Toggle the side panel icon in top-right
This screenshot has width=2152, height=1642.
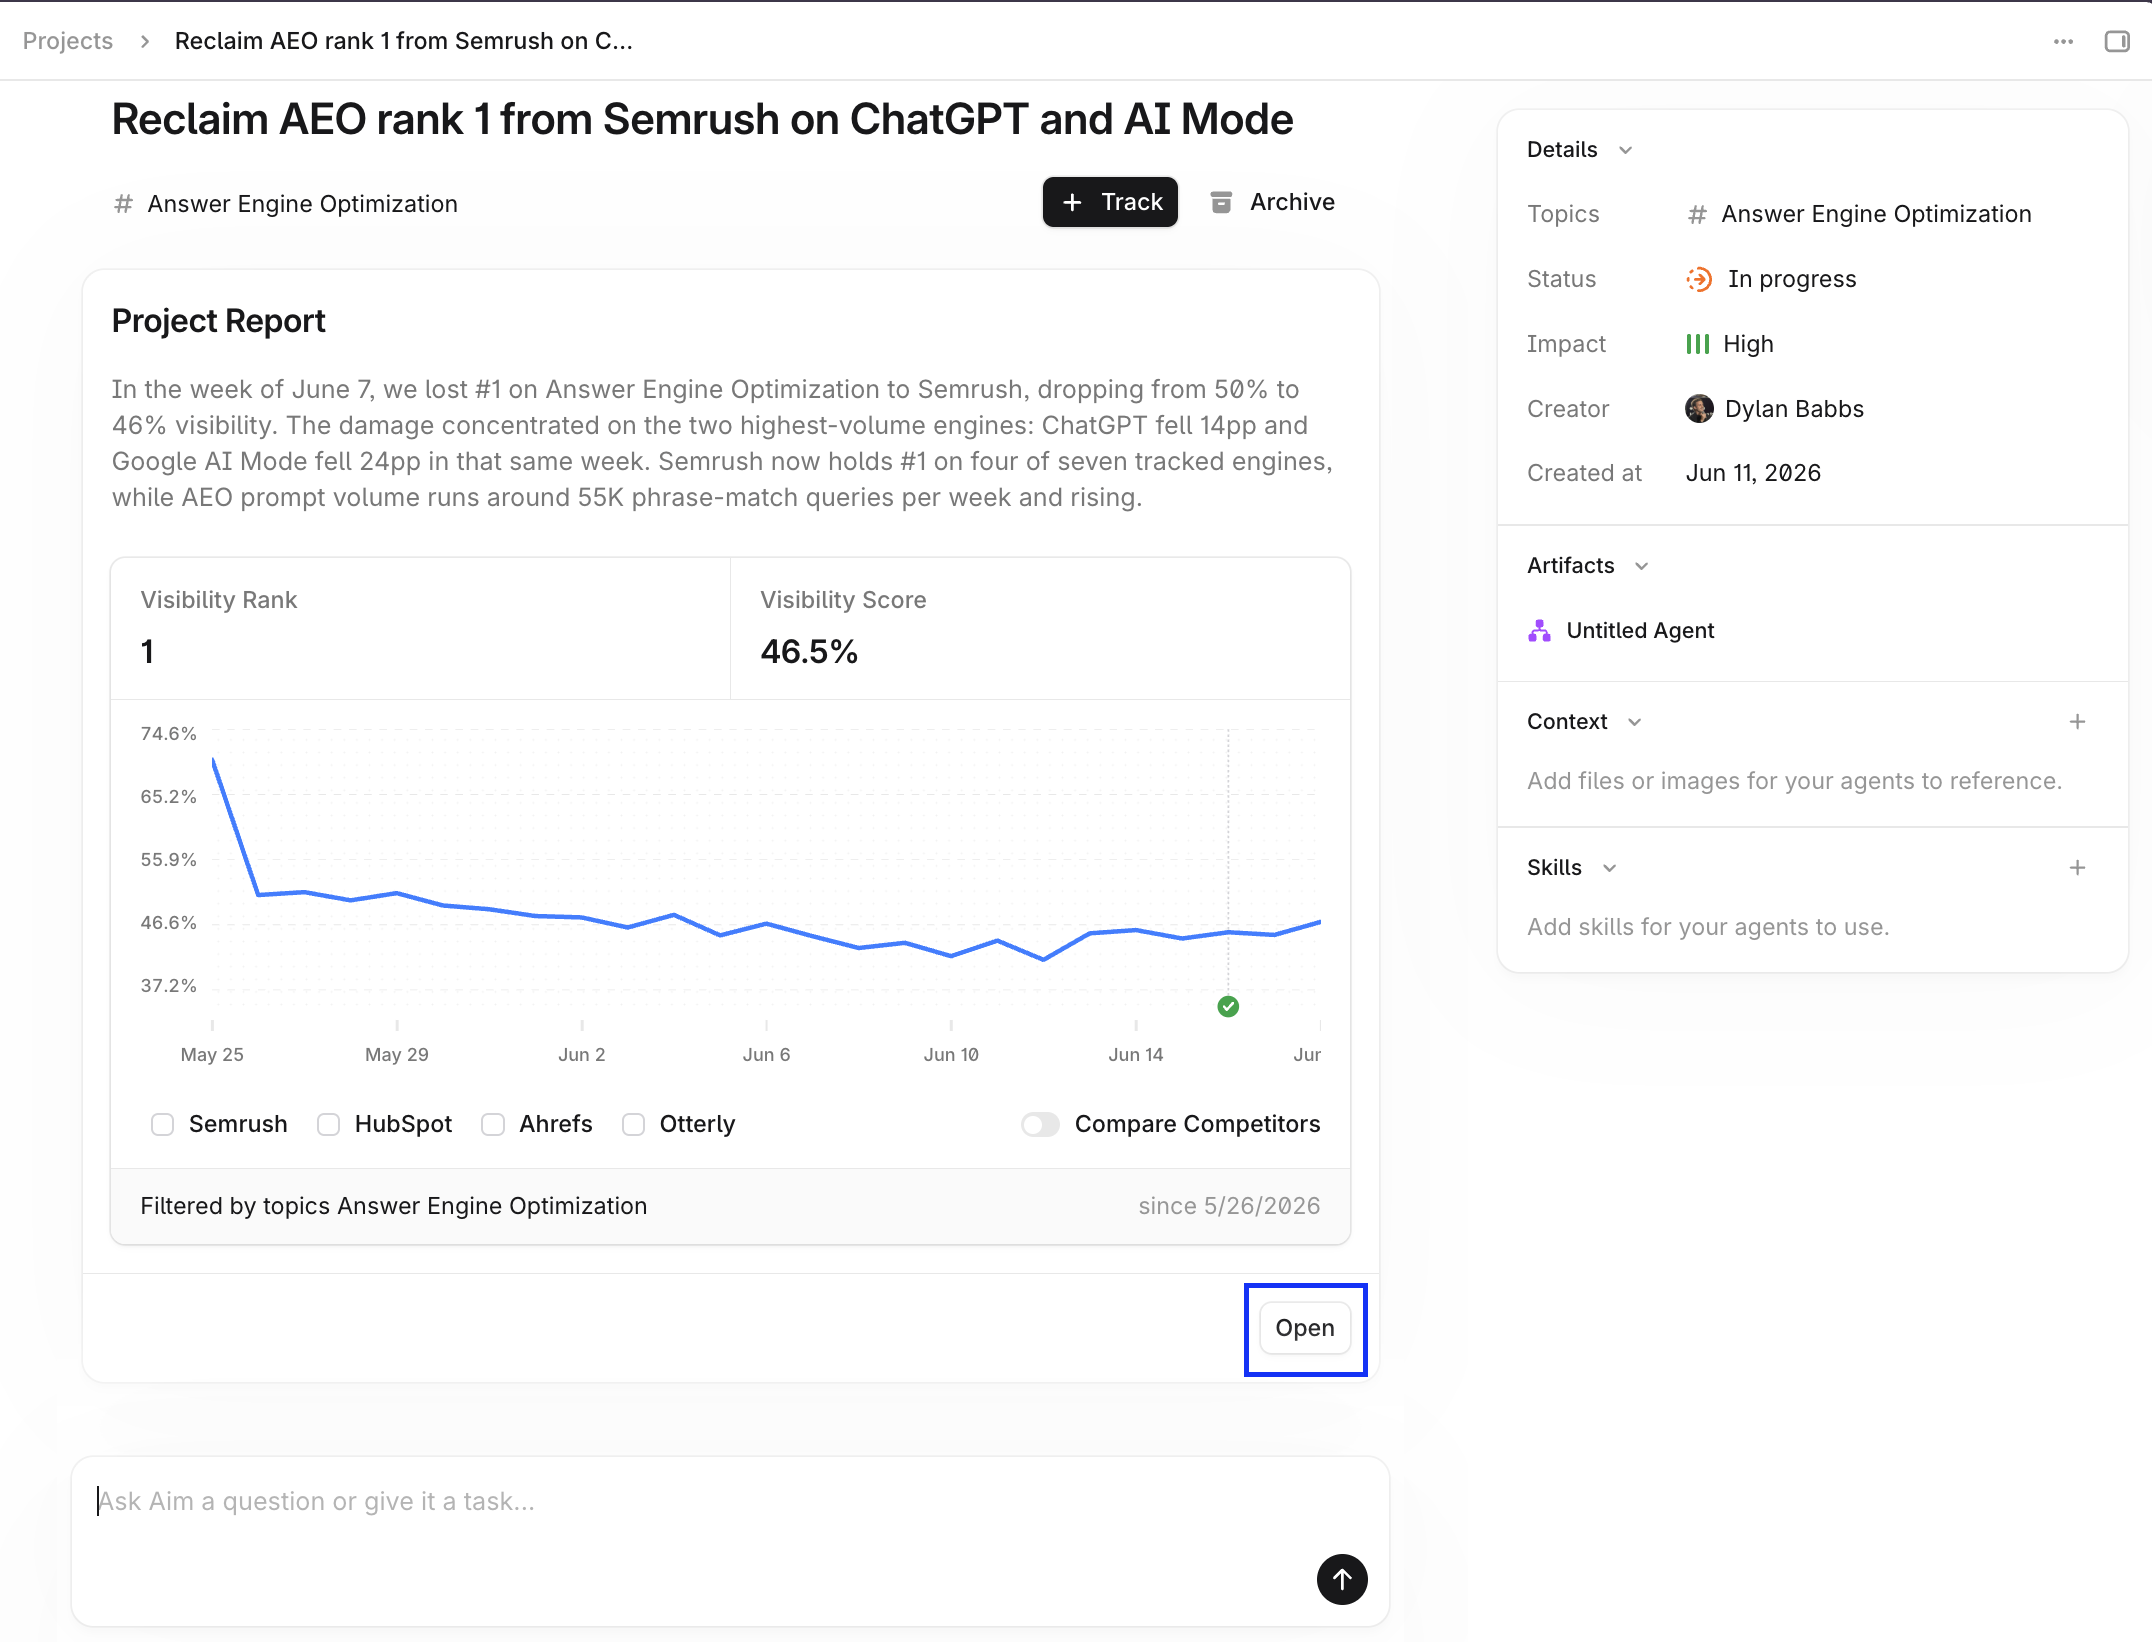2116,41
